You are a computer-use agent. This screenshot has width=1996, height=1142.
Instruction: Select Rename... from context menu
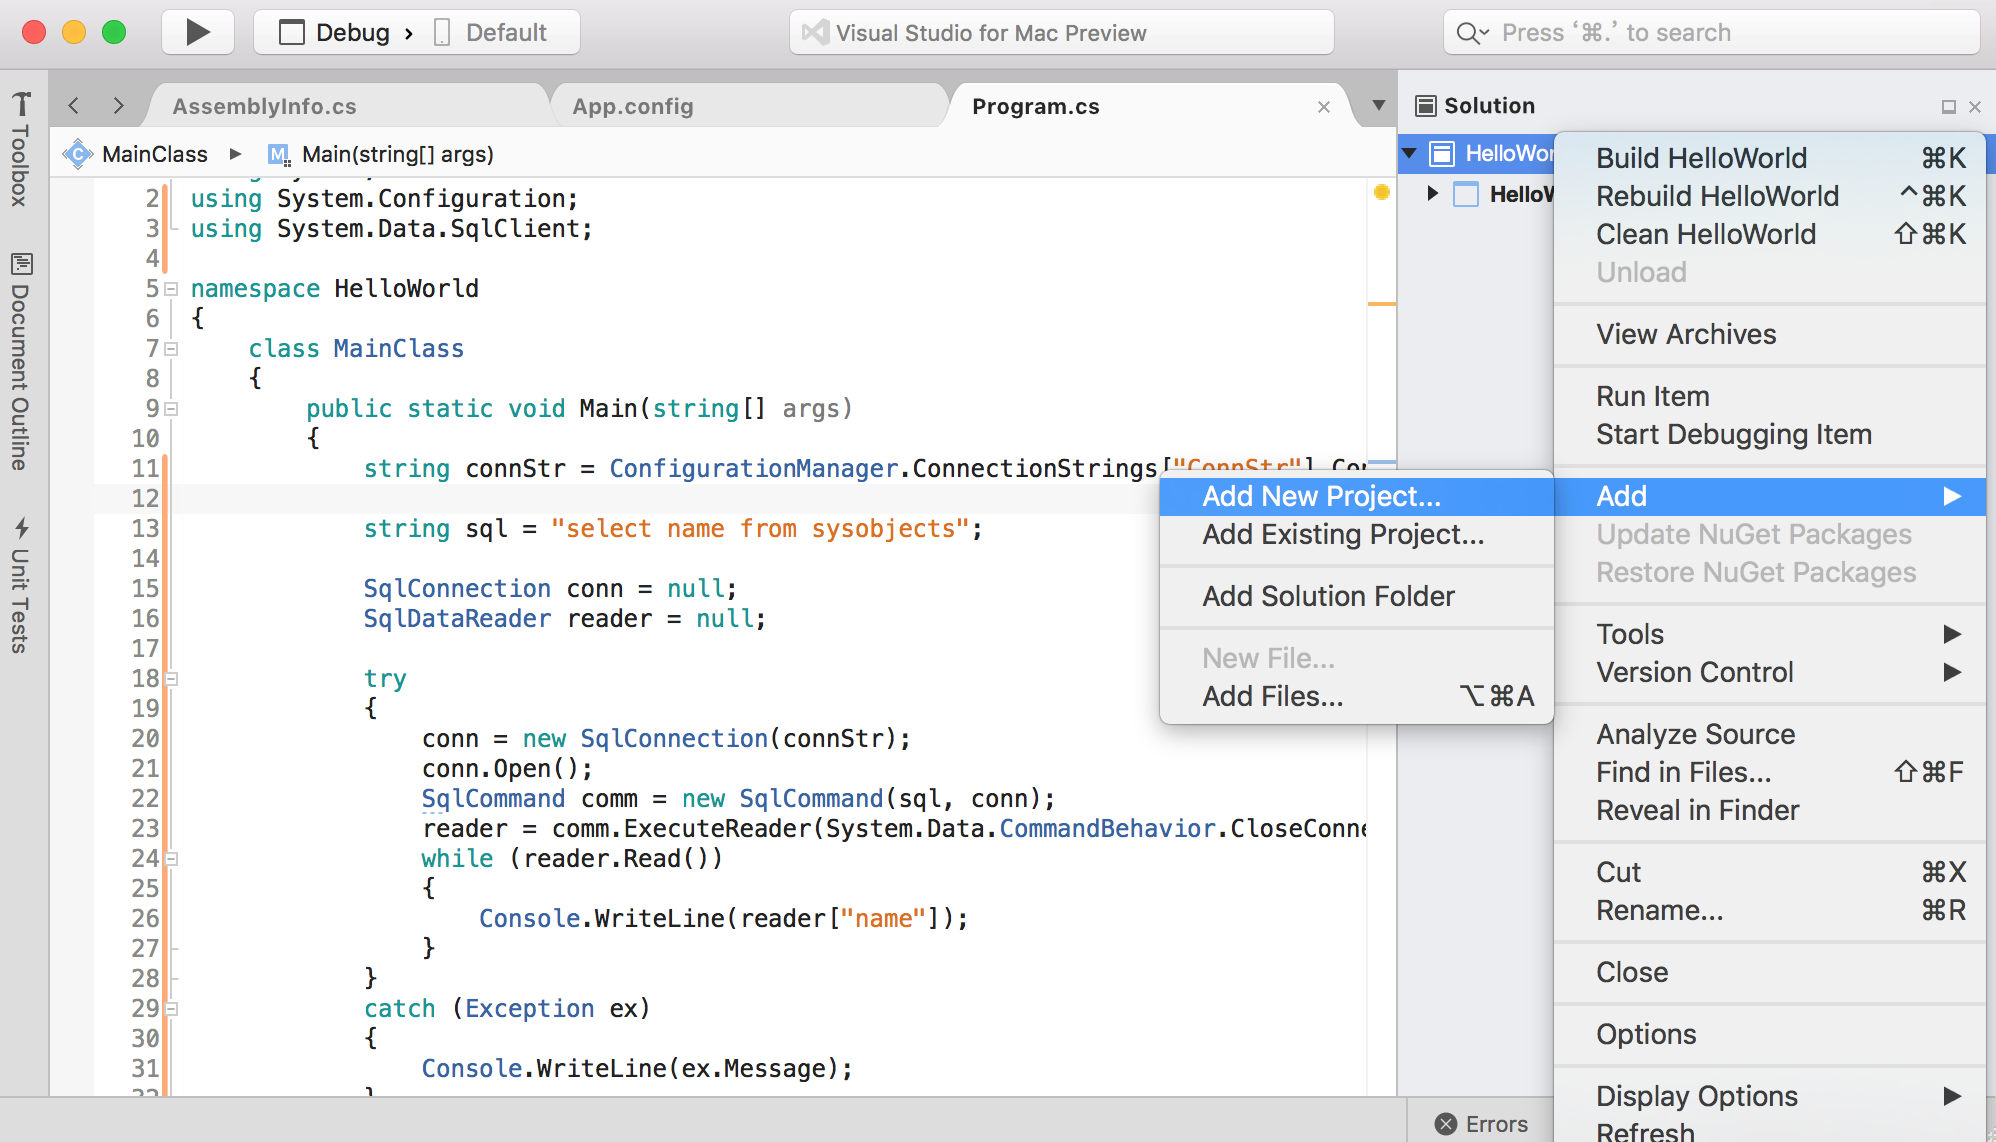coord(1770,910)
